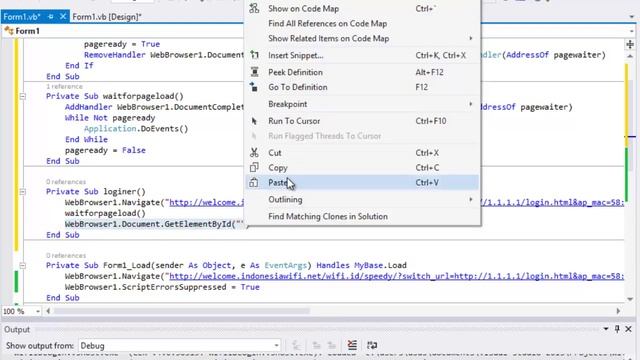Collapse the waitforpageload sub outline
Image resolution: width=640 pixels, height=360 pixels.
(x=22, y=96)
